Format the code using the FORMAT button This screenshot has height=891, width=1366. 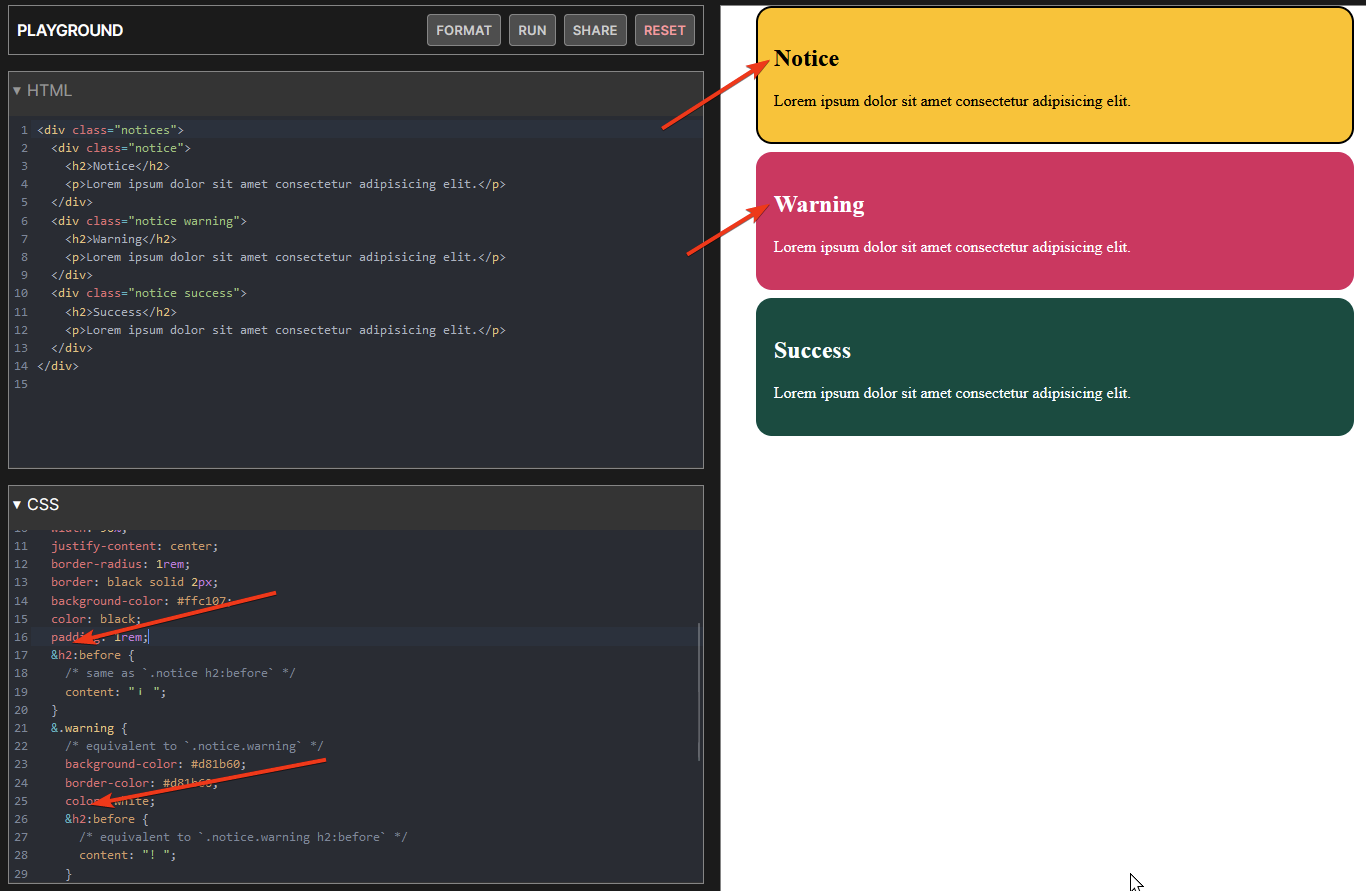click(x=463, y=30)
